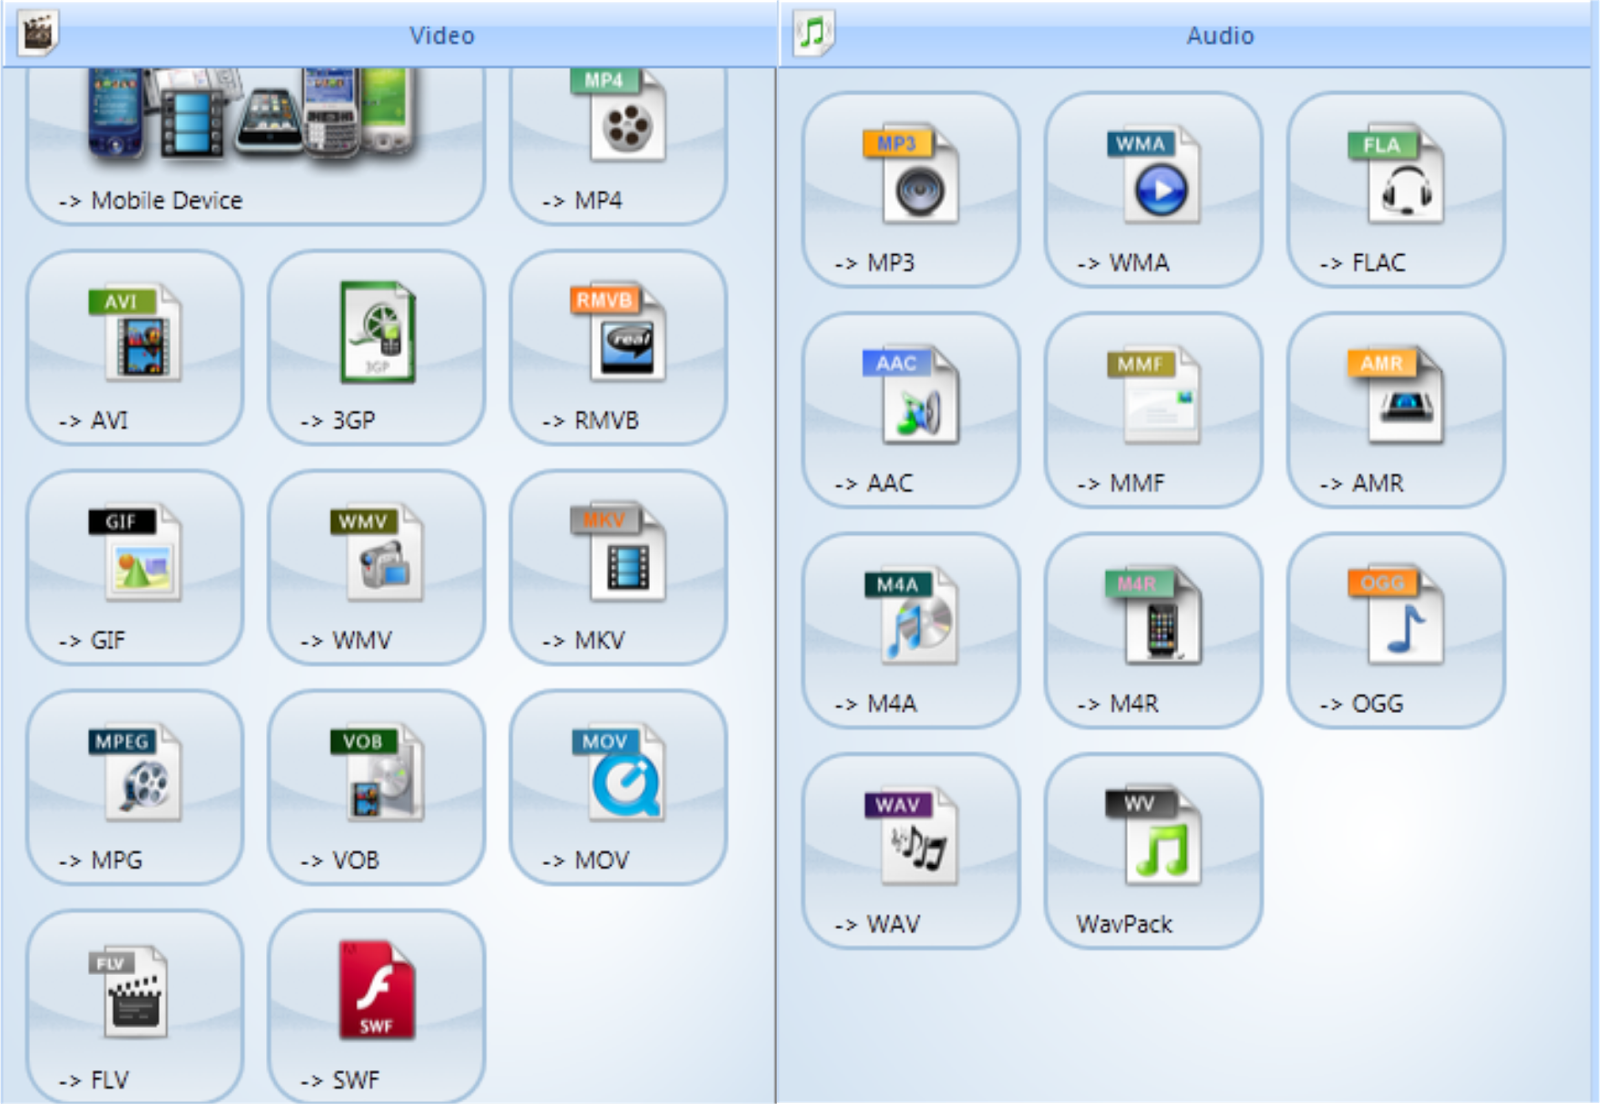Open the Audio category header
The image size is (1600, 1104).
(1185, 35)
